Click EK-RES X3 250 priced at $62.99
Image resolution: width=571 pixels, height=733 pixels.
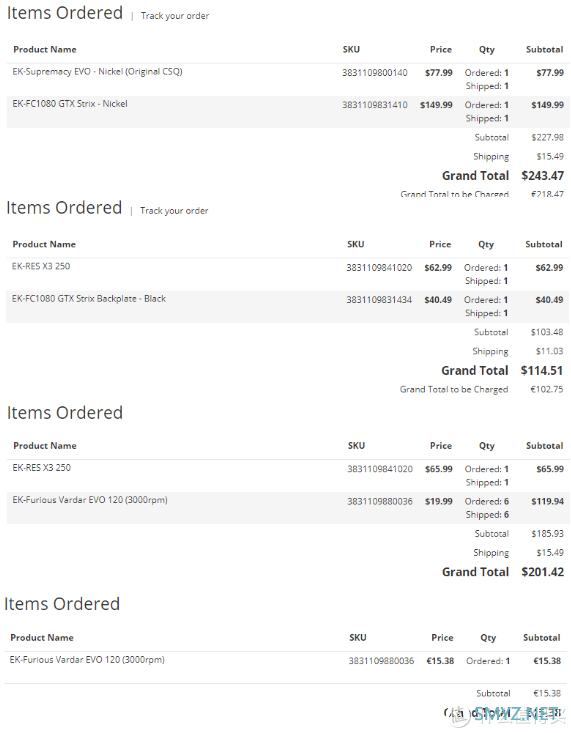point(41,266)
